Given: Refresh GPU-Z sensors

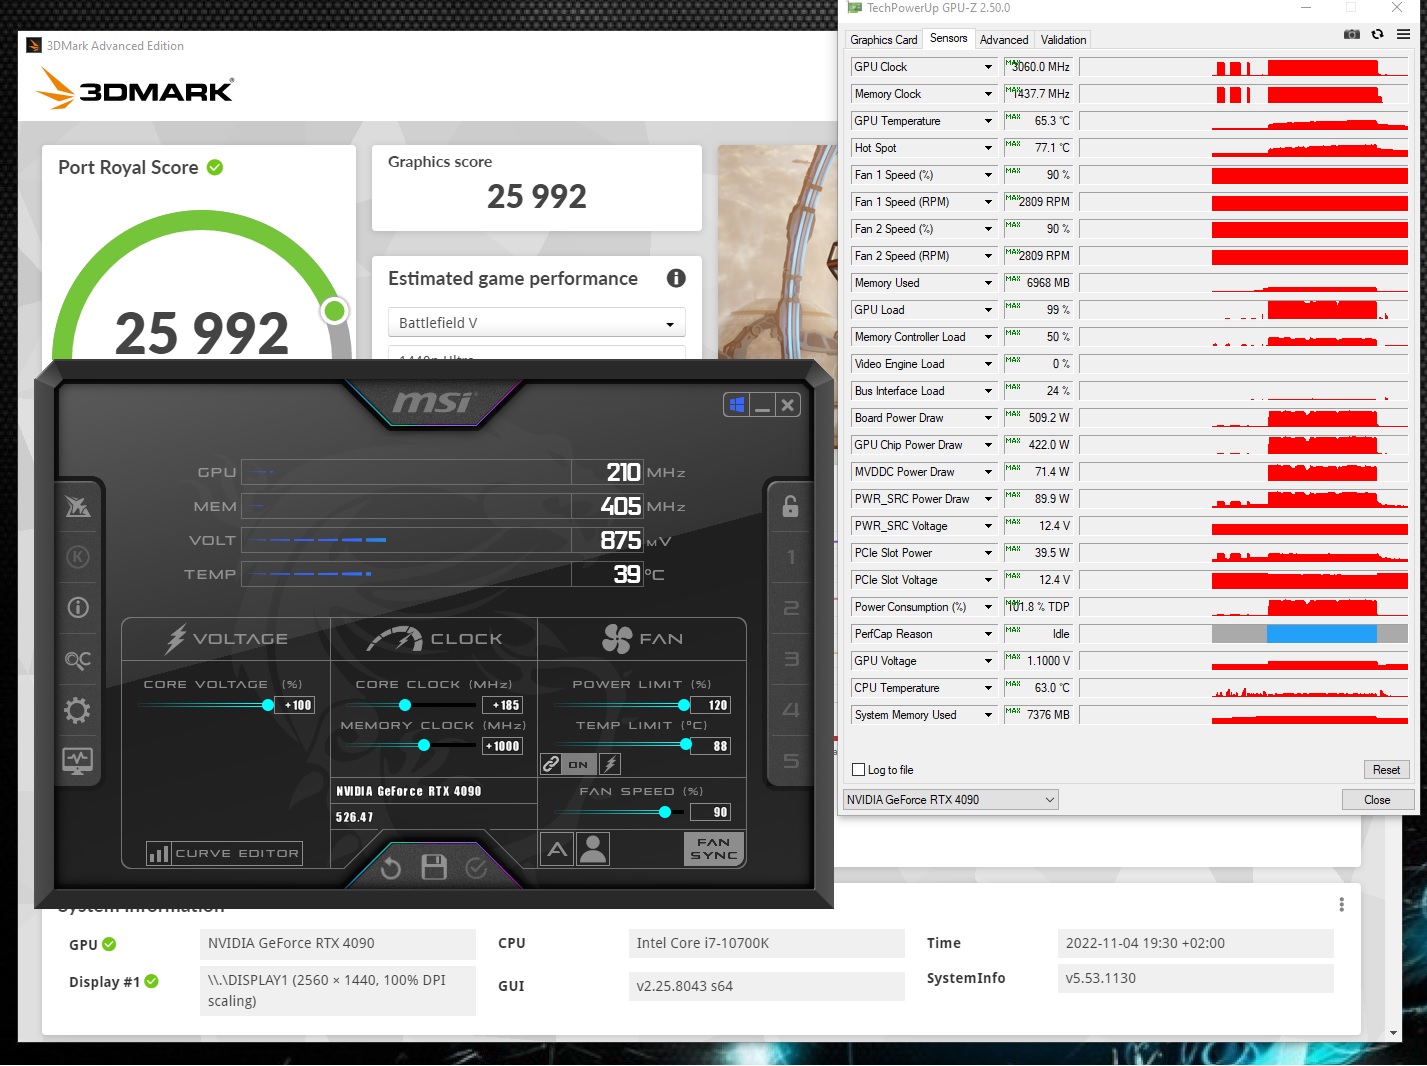Looking at the screenshot, I should [1377, 34].
